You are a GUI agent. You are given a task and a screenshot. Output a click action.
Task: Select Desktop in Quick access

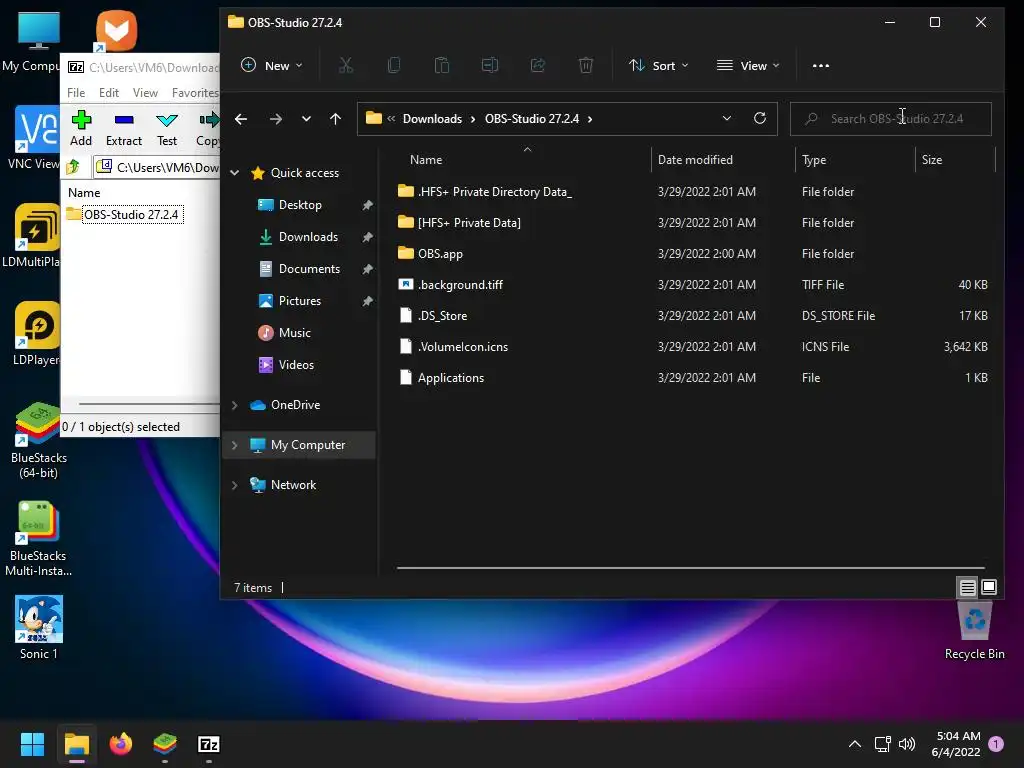tap(300, 205)
